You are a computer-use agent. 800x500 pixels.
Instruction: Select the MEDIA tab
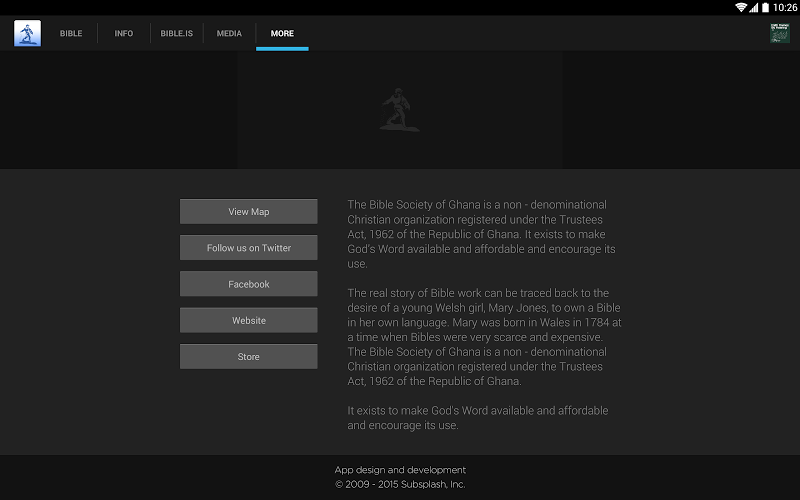[x=229, y=33]
